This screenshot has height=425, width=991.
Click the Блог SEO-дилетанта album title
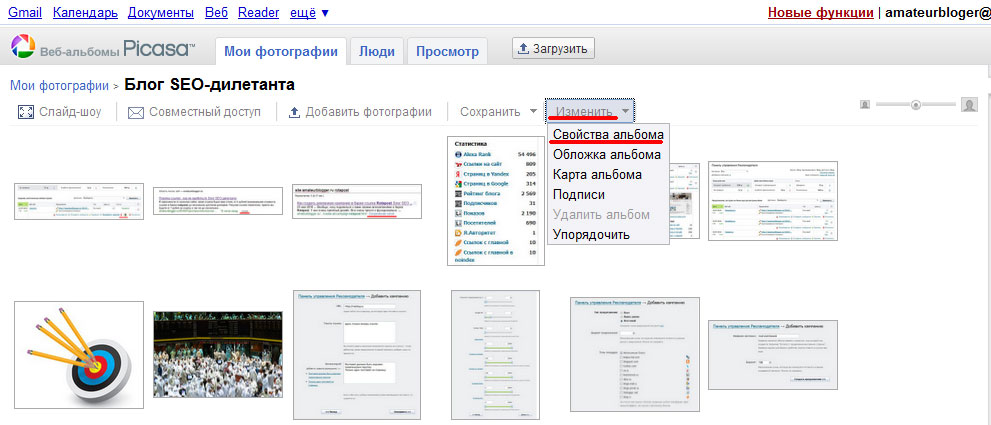point(209,84)
